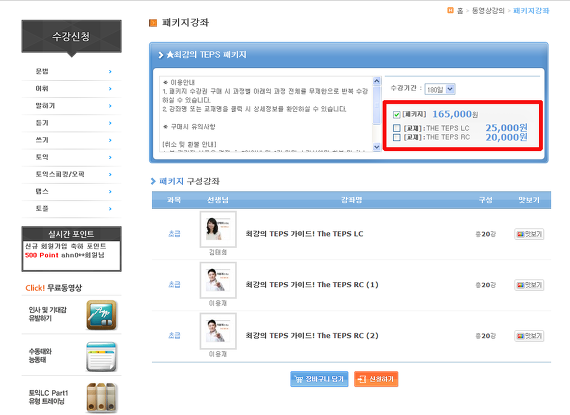The width and height of the screenshot is (570, 415).
Task: Click the preview button for The TEPS LC course
Action: pos(529,234)
